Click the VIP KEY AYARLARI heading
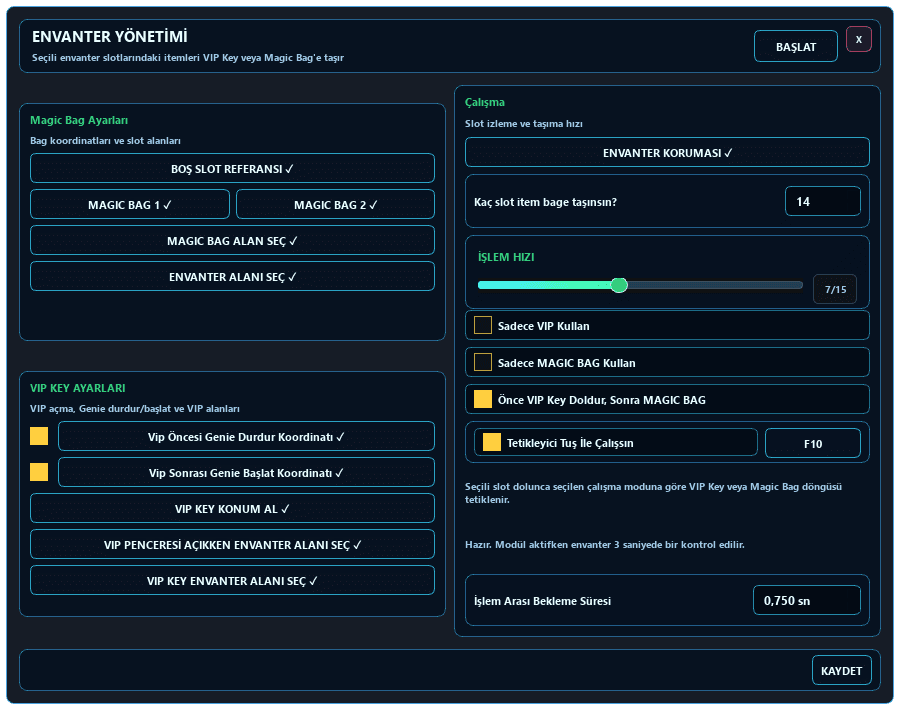Screen dimensions: 900x710 (77, 388)
